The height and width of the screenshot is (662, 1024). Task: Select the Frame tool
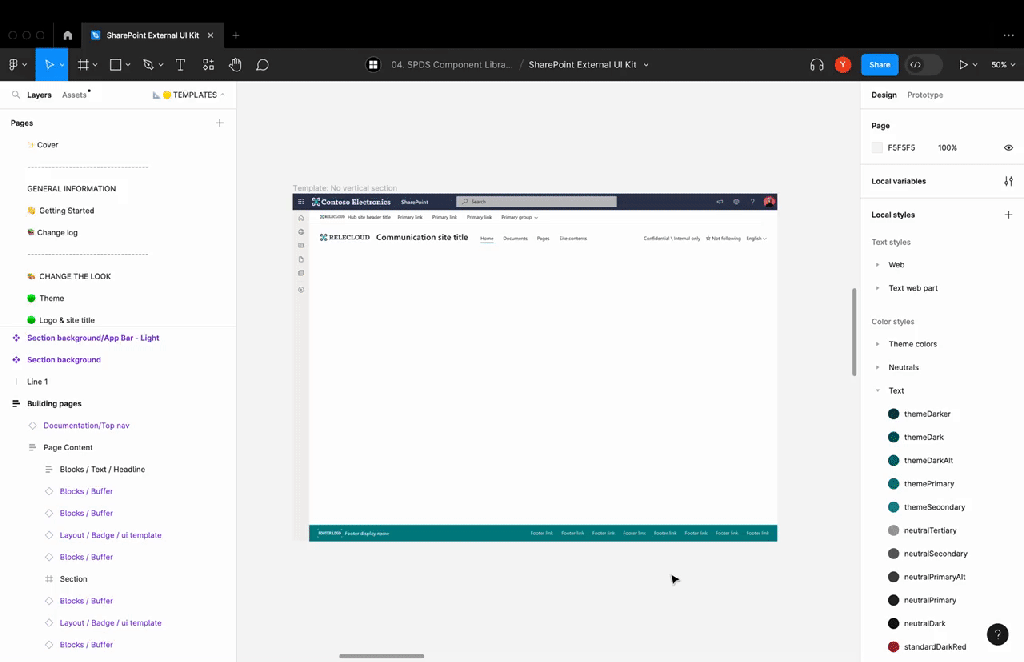coord(83,64)
